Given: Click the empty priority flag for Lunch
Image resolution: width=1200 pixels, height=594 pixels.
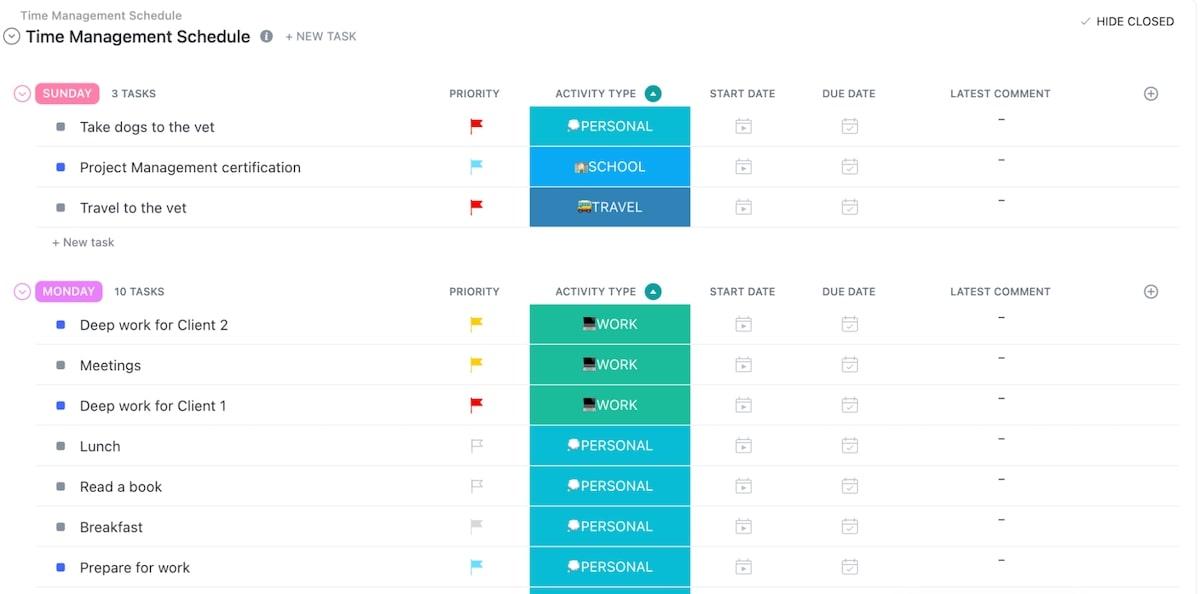Looking at the screenshot, I should (477, 446).
